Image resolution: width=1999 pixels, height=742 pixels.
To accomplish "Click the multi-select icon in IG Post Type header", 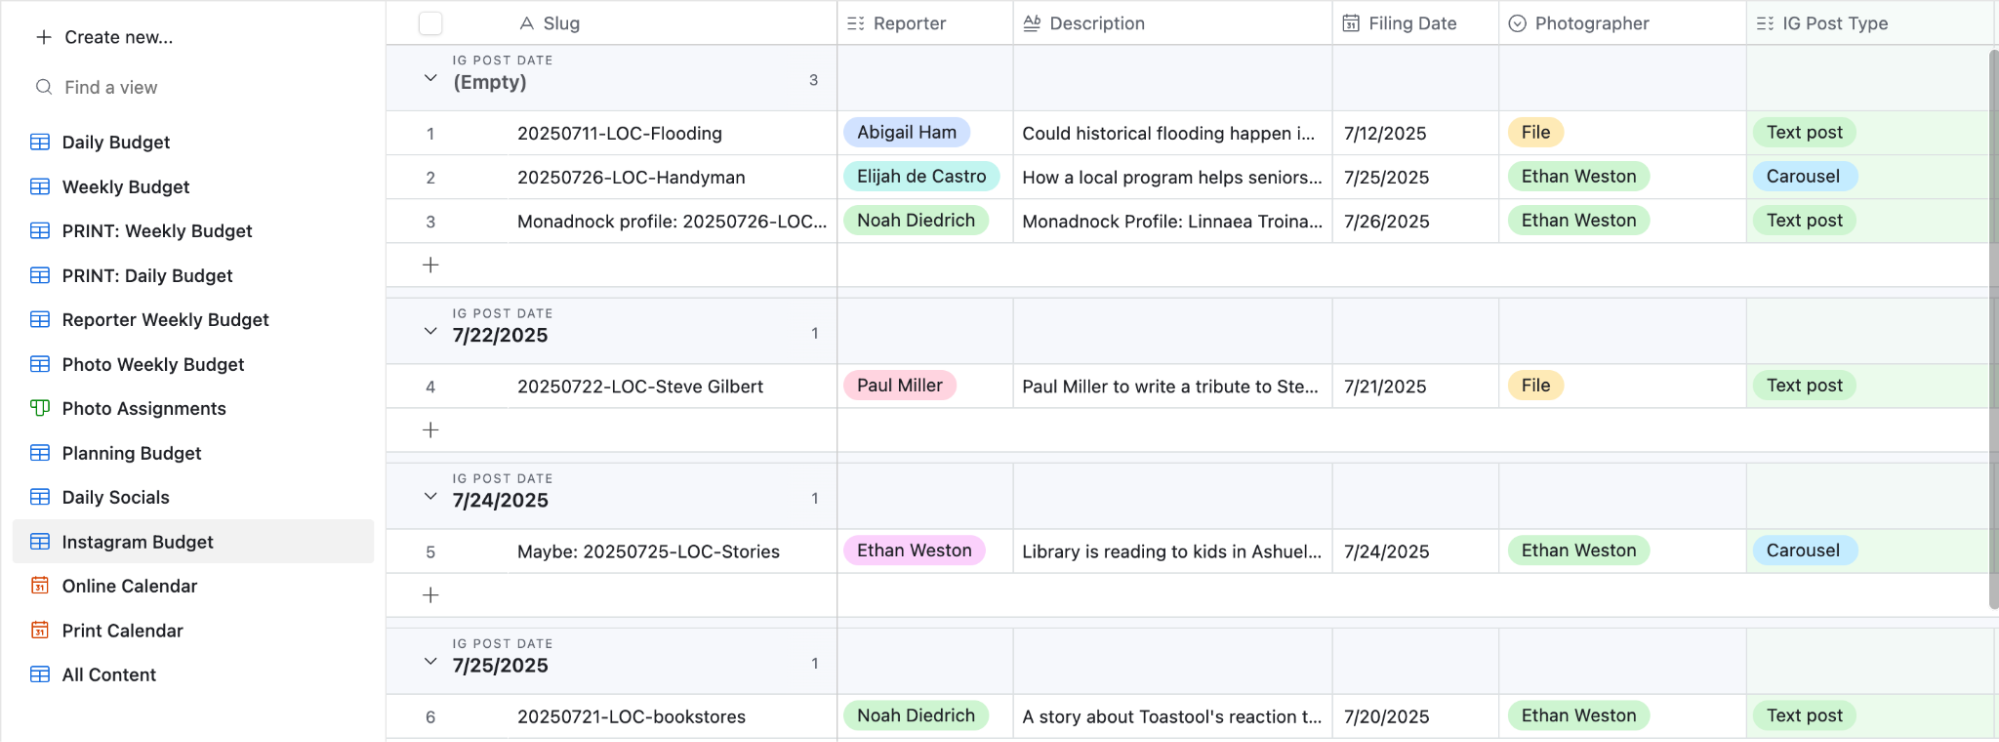I will tap(1765, 23).
